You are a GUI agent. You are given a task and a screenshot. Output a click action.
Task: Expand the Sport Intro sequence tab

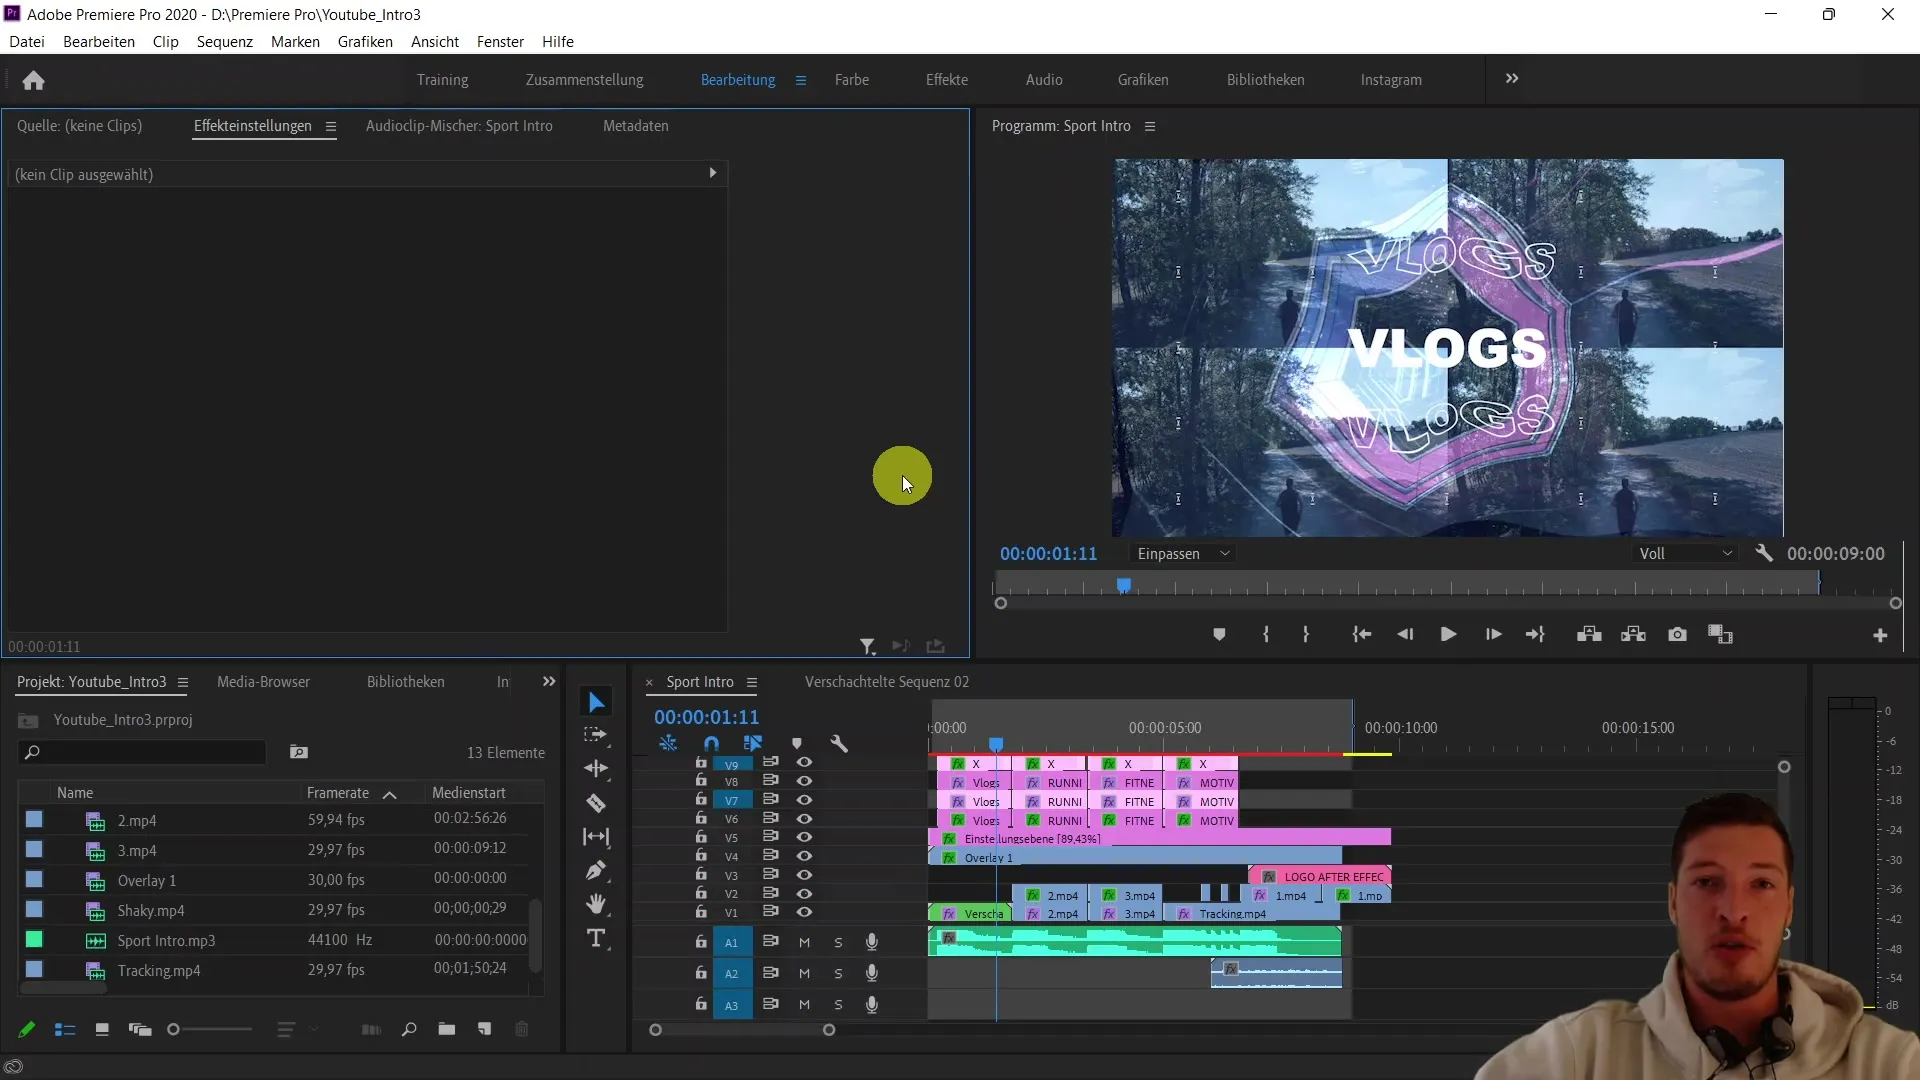coord(752,683)
